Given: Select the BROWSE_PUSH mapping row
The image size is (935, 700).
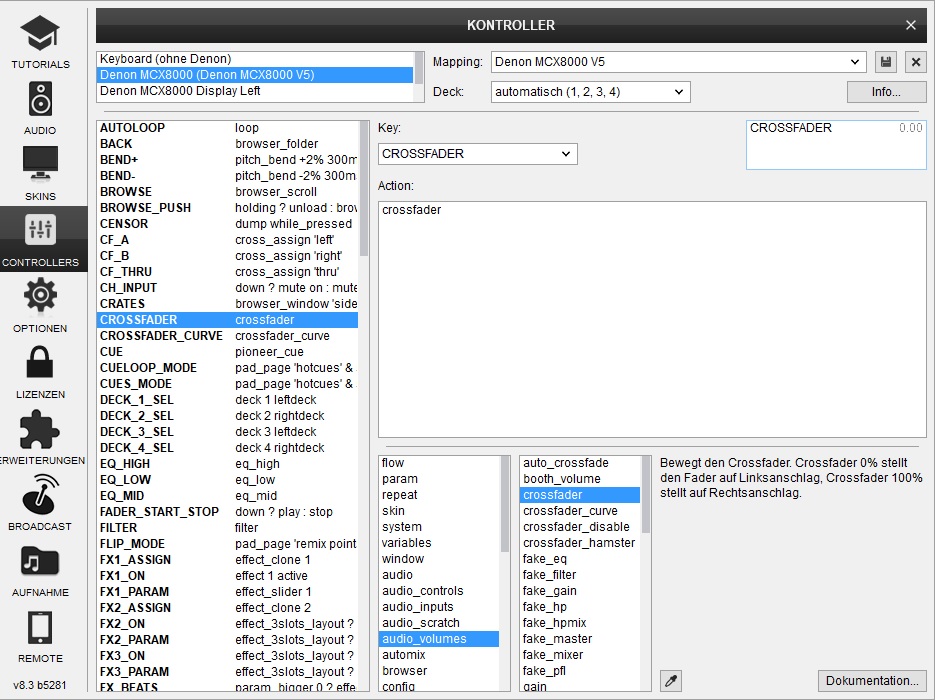Looking at the screenshot, I should click(227, 207).
